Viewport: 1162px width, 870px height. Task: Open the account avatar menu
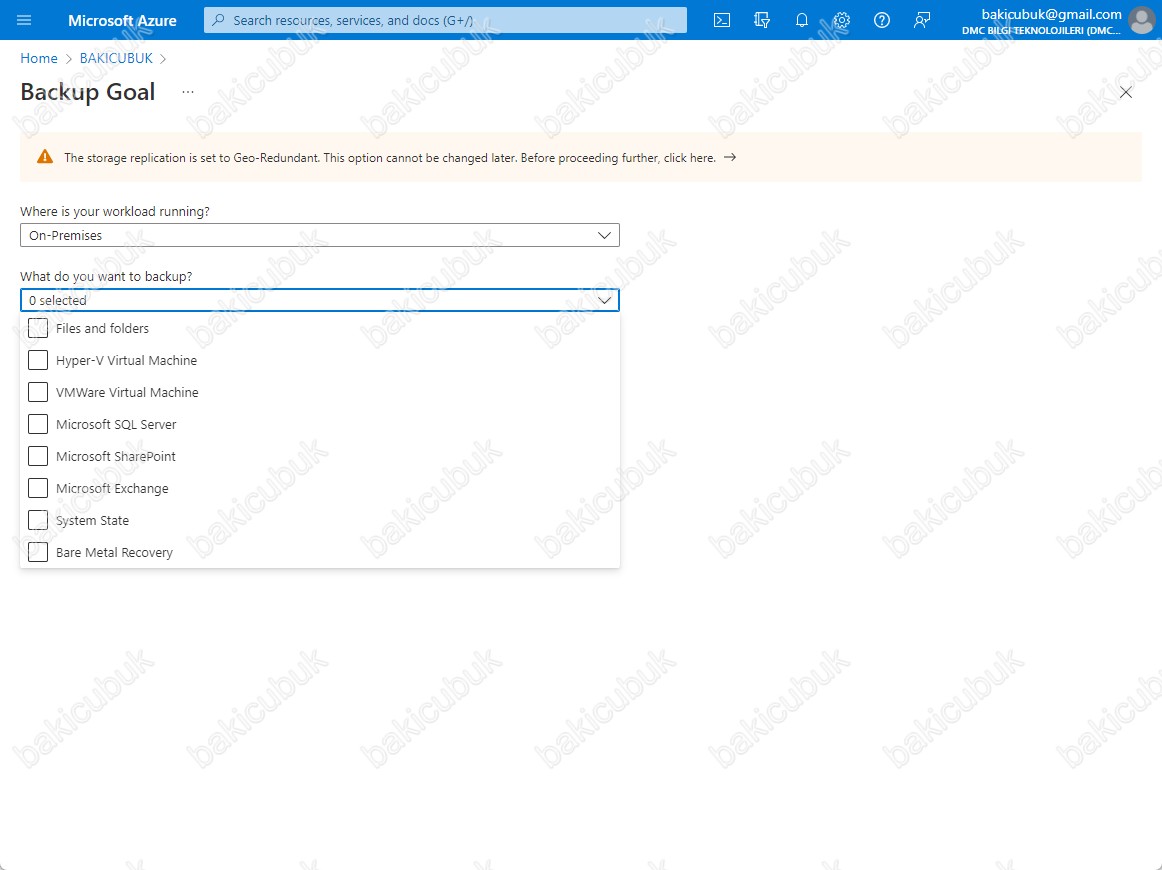pyautogui.click(x=1141, y=20)
